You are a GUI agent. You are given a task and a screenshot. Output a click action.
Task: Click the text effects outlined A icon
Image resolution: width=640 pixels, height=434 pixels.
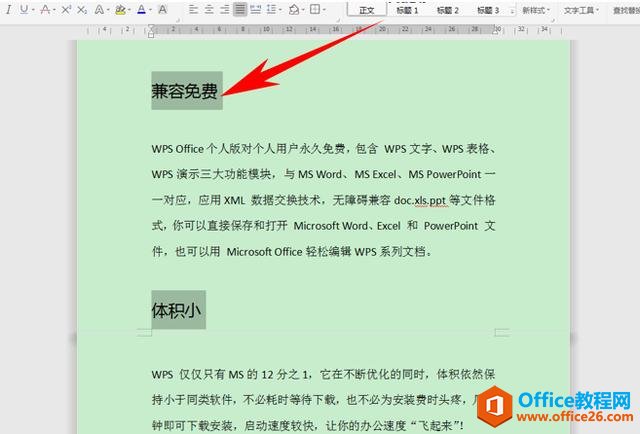point(99,9)
